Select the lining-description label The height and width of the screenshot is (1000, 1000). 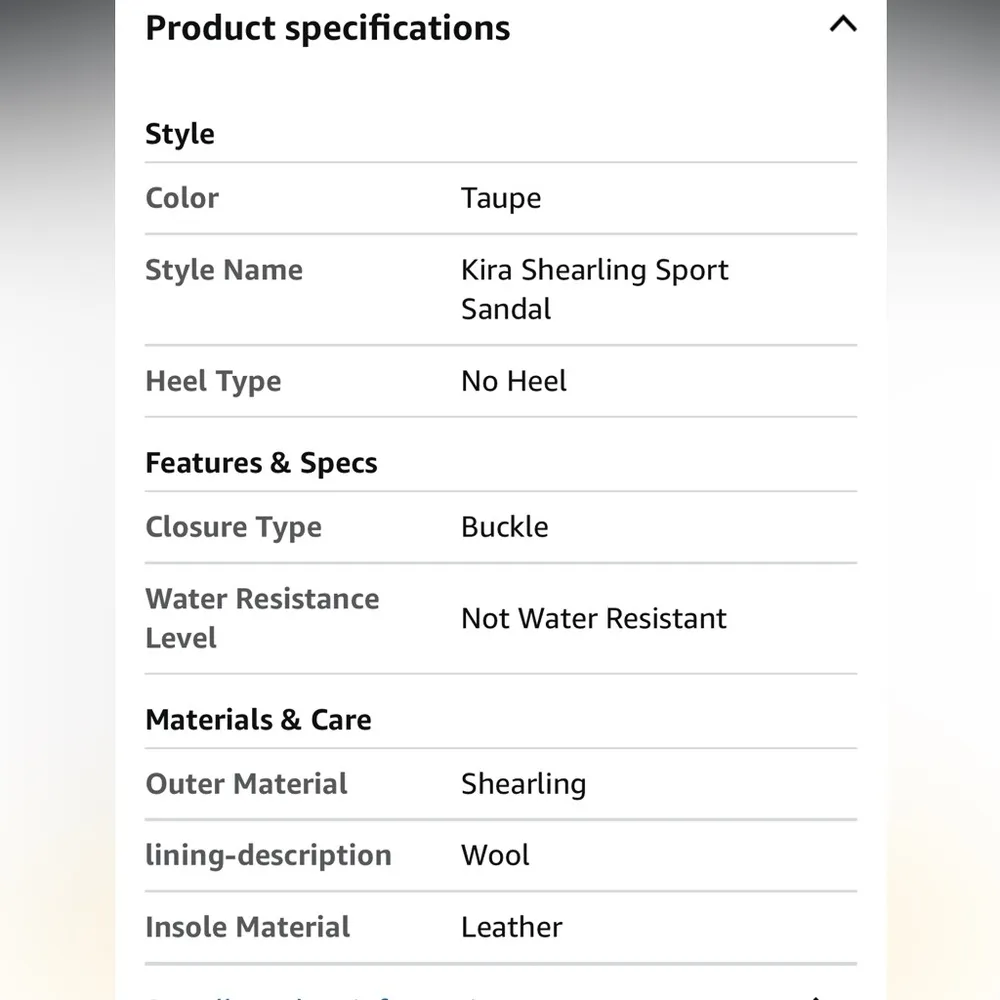268,855
